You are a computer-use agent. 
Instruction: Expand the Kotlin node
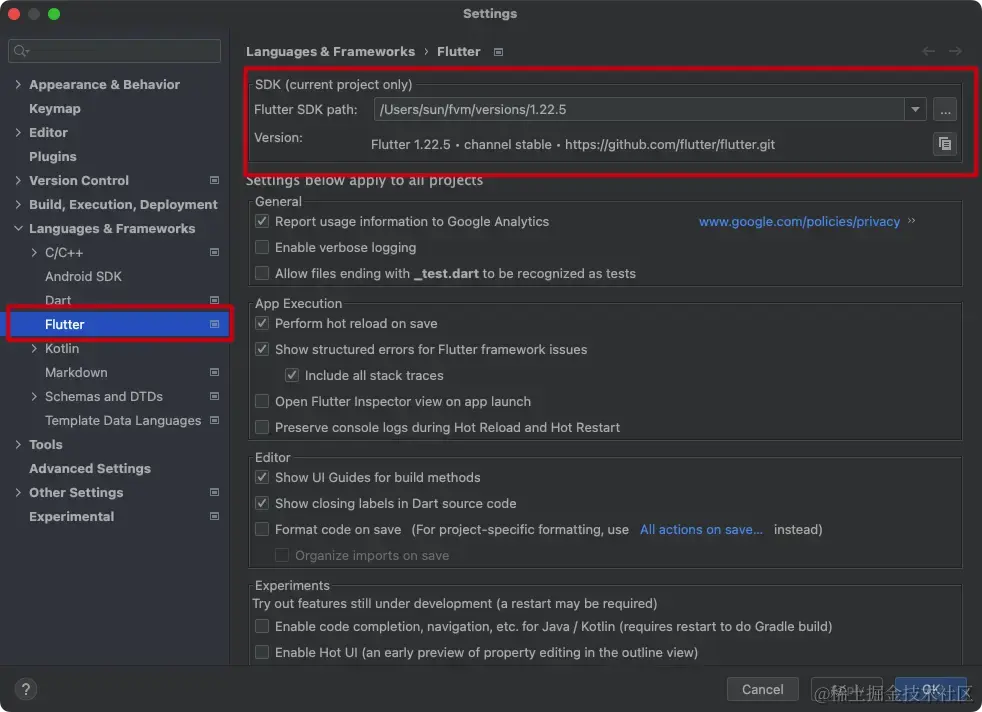[x=34, y=348]
